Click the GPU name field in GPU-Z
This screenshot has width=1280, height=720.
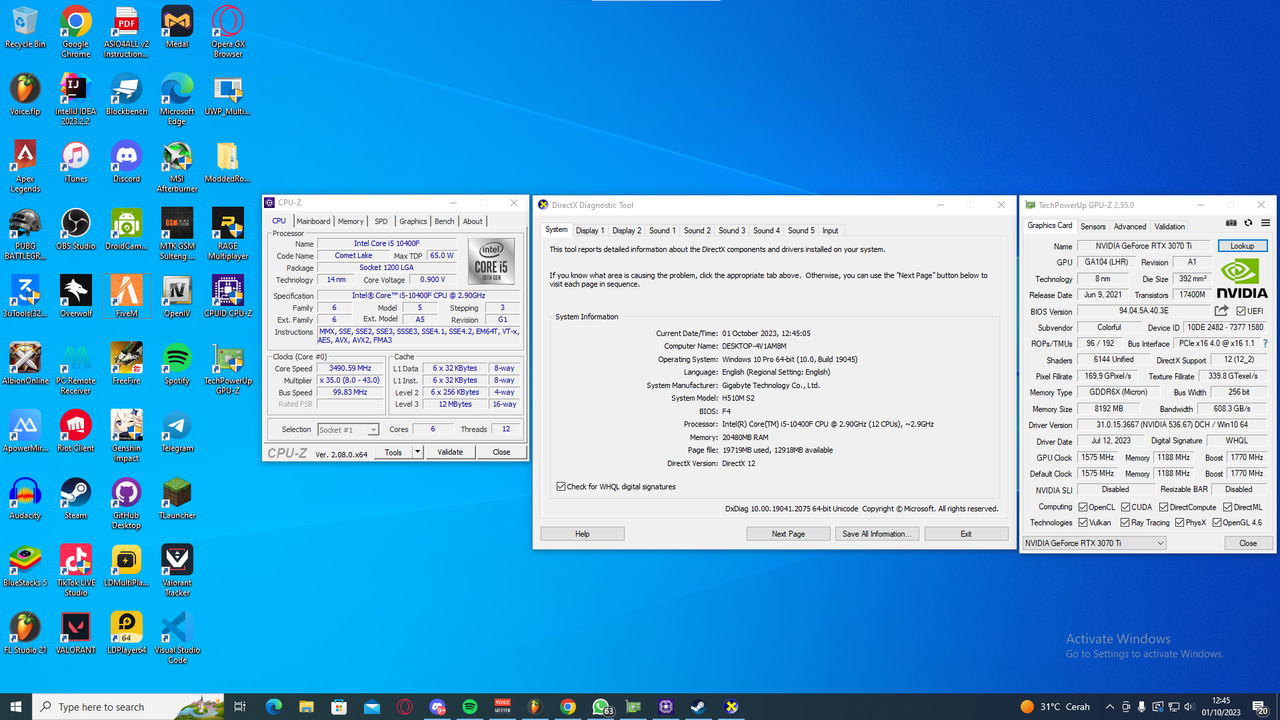point(1144,246)
